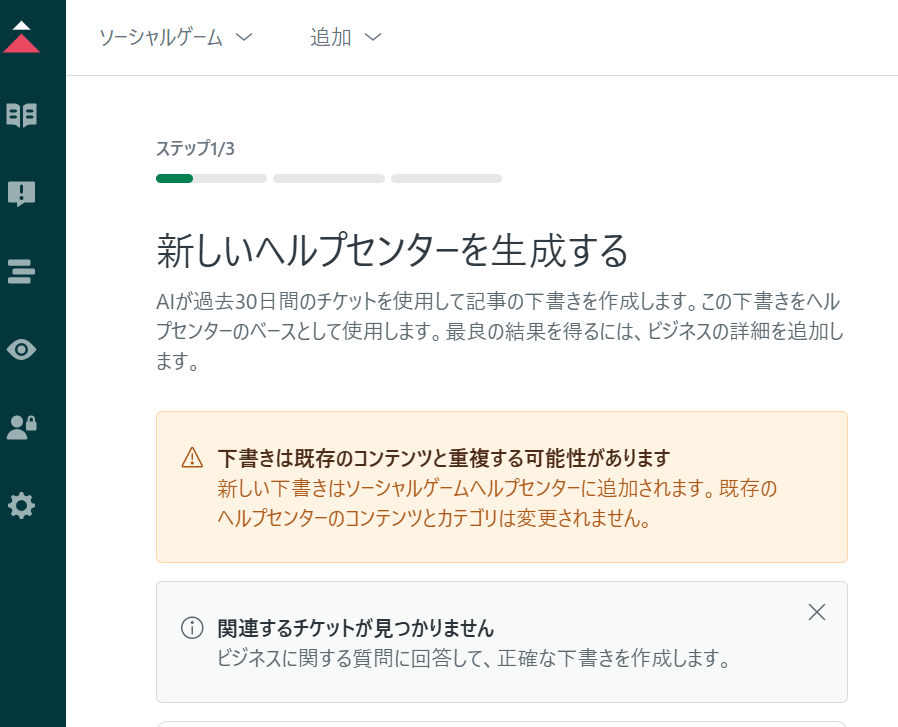Dismiss the 関連するチケットが見つかりません notice

816,612
